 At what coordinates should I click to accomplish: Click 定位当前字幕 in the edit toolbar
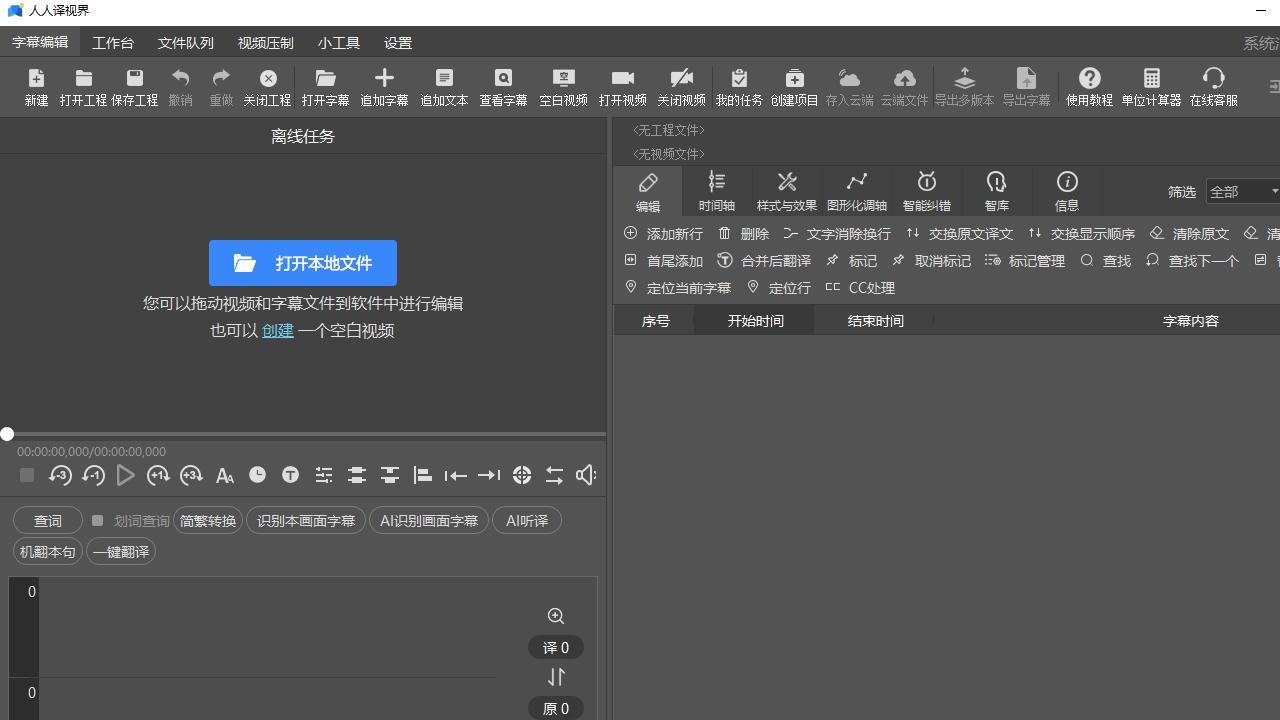(x=678, y=287)
